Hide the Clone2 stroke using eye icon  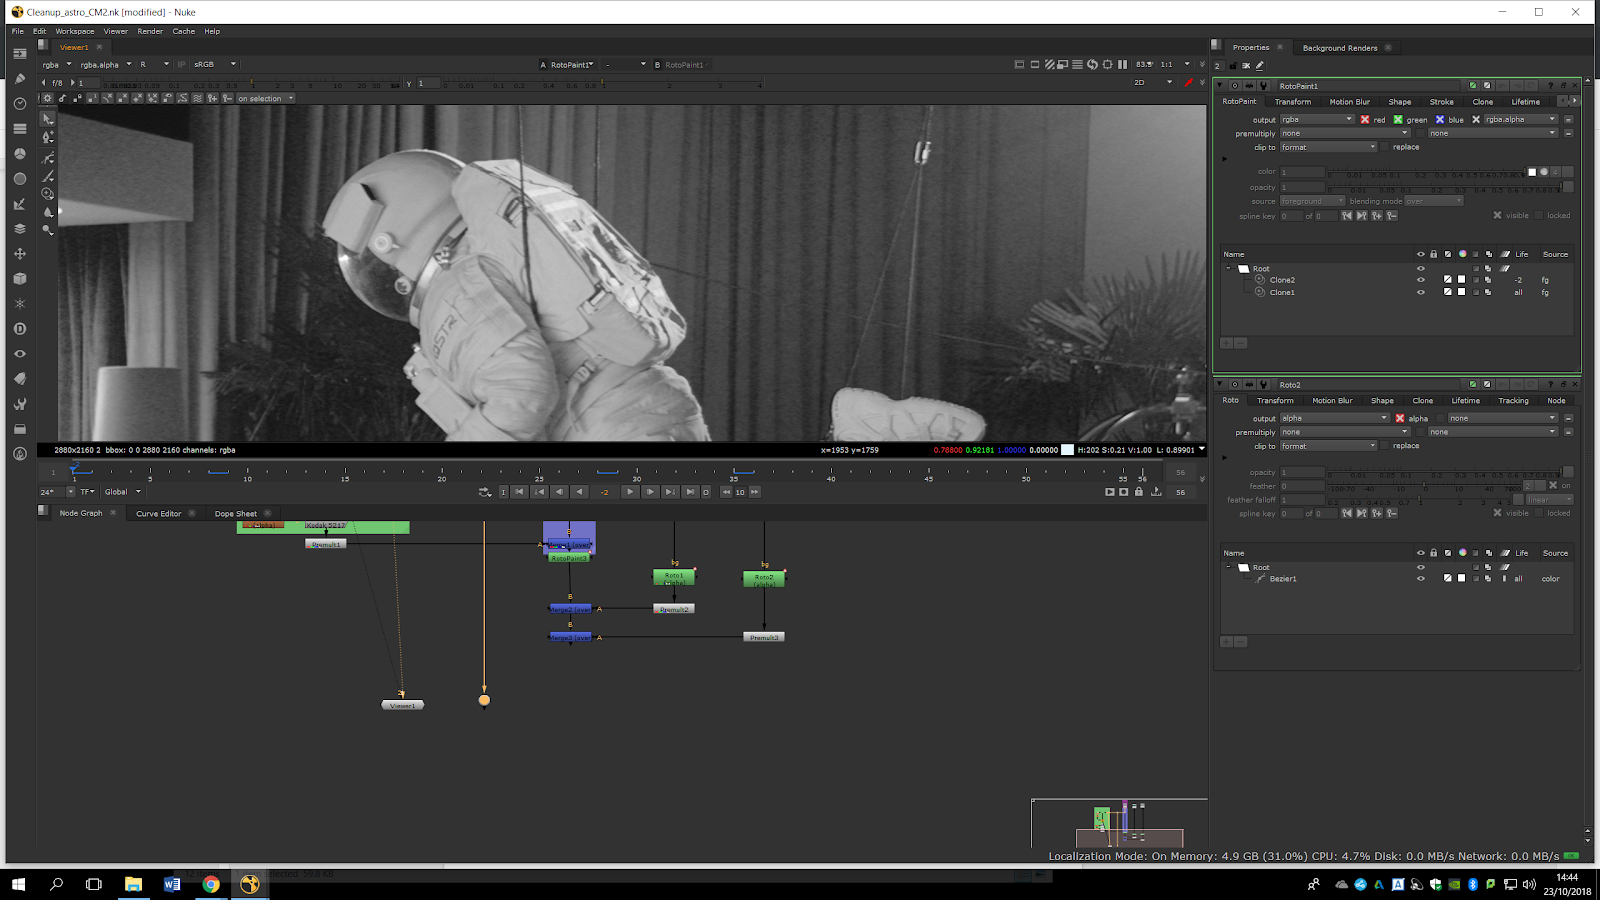coord(1420,280)
